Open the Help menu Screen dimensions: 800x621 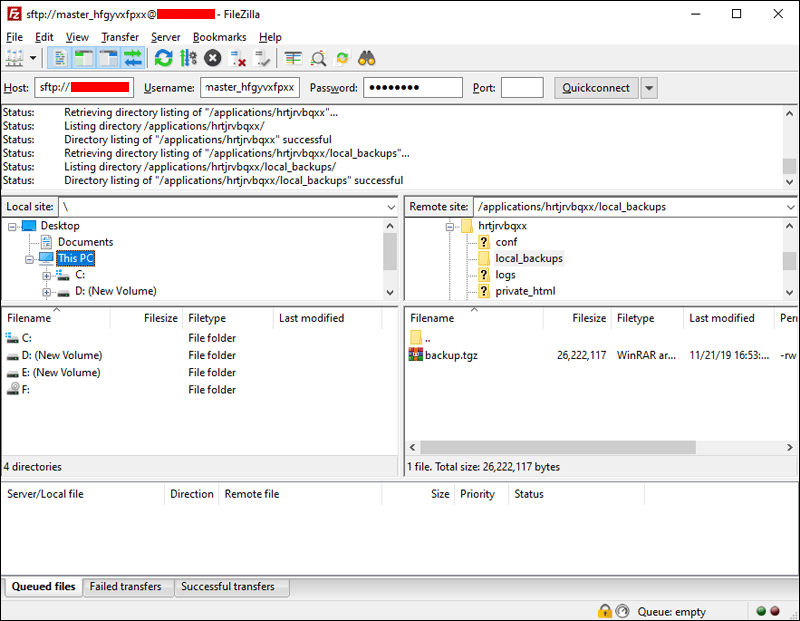pyautogui.click(x=270, y=37)
